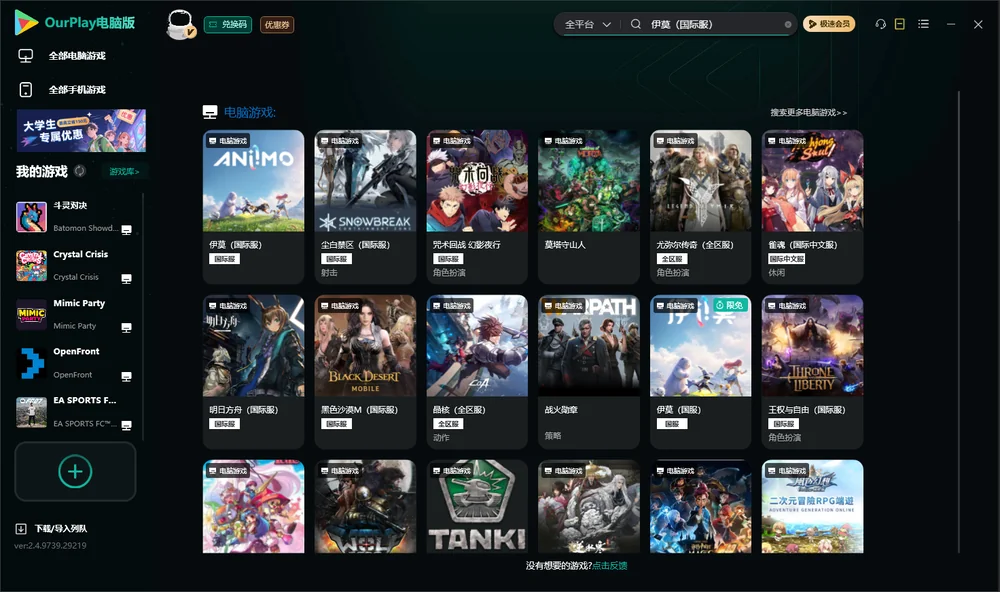Screen dimensions: 1000x592
Task: Select the 战火勋章 game card
Action: pos(589,372)
